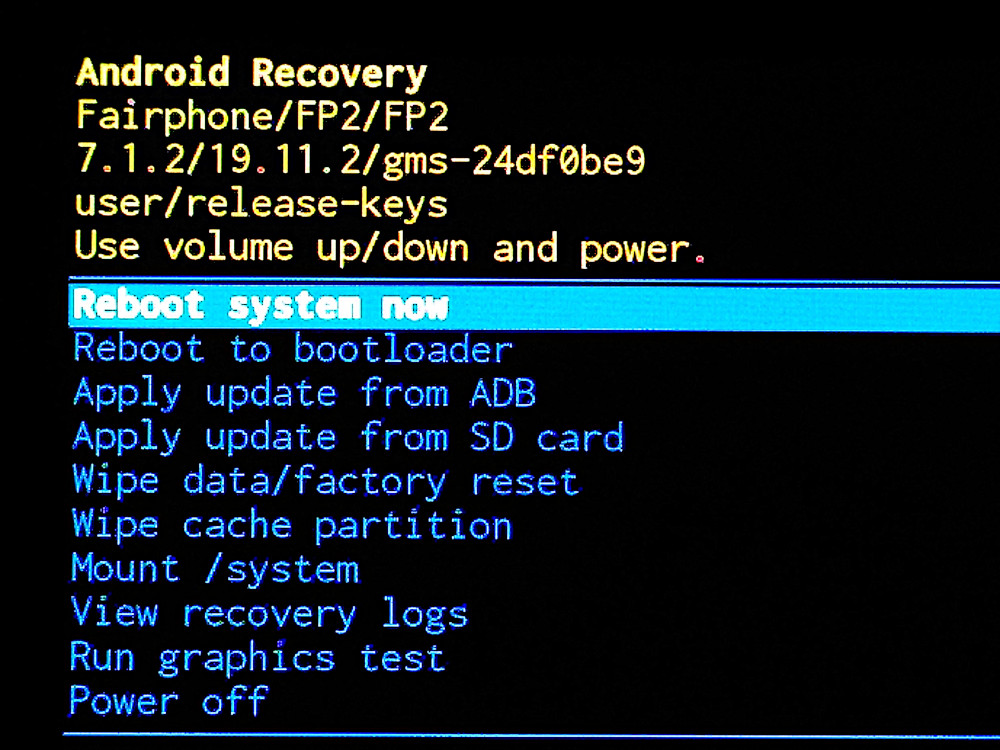Select the highlighted Reboot system now option
This screenshot has height=750, width=1000.
click(x=262, y=306)
